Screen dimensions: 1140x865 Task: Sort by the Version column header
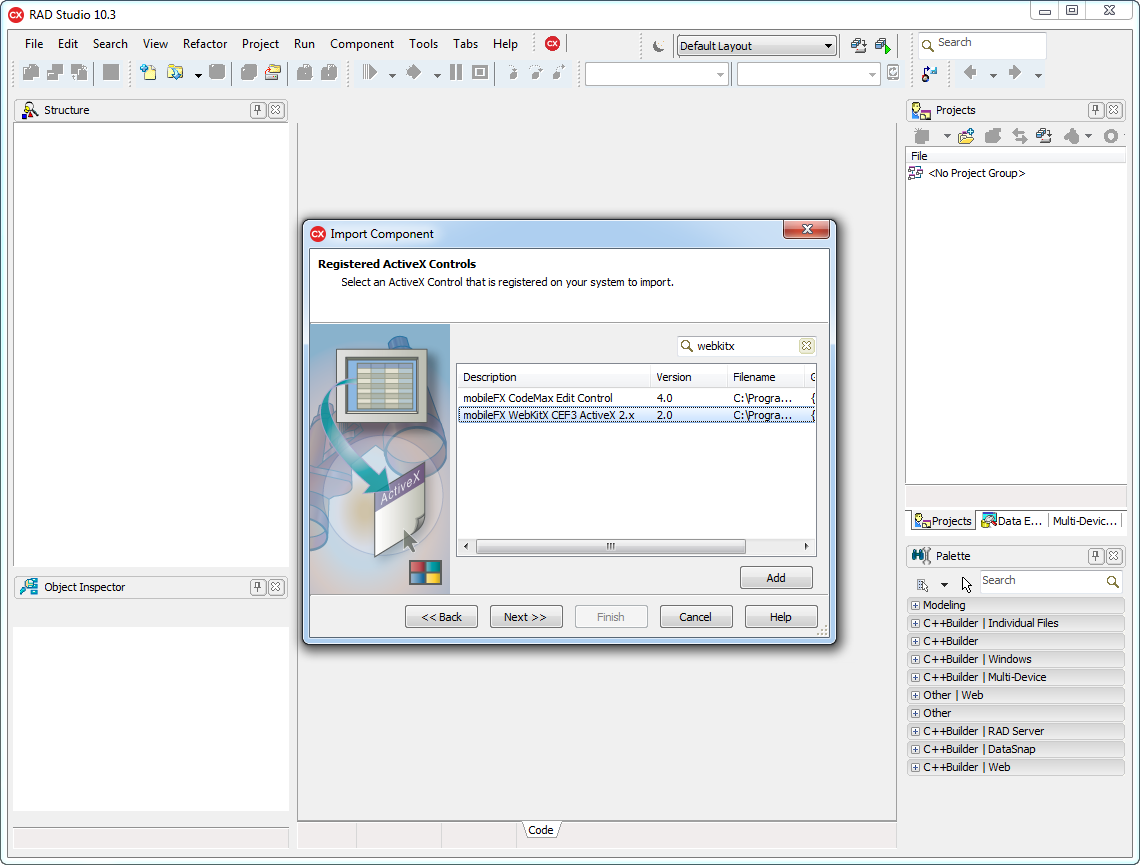tap(688, 377)
